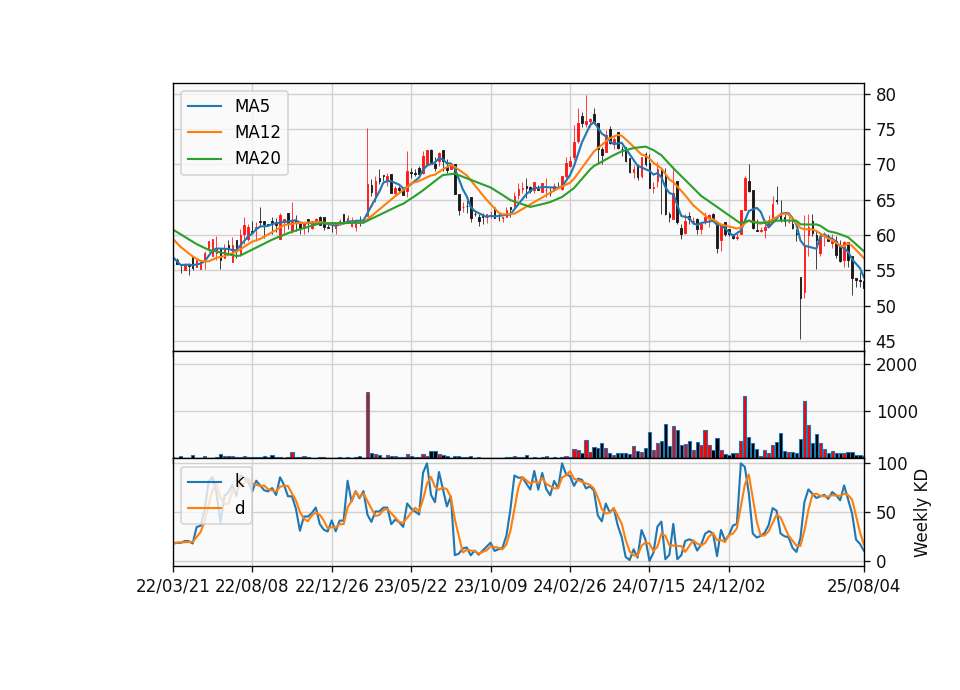Click the price axis value 75

tap(886, 130)
